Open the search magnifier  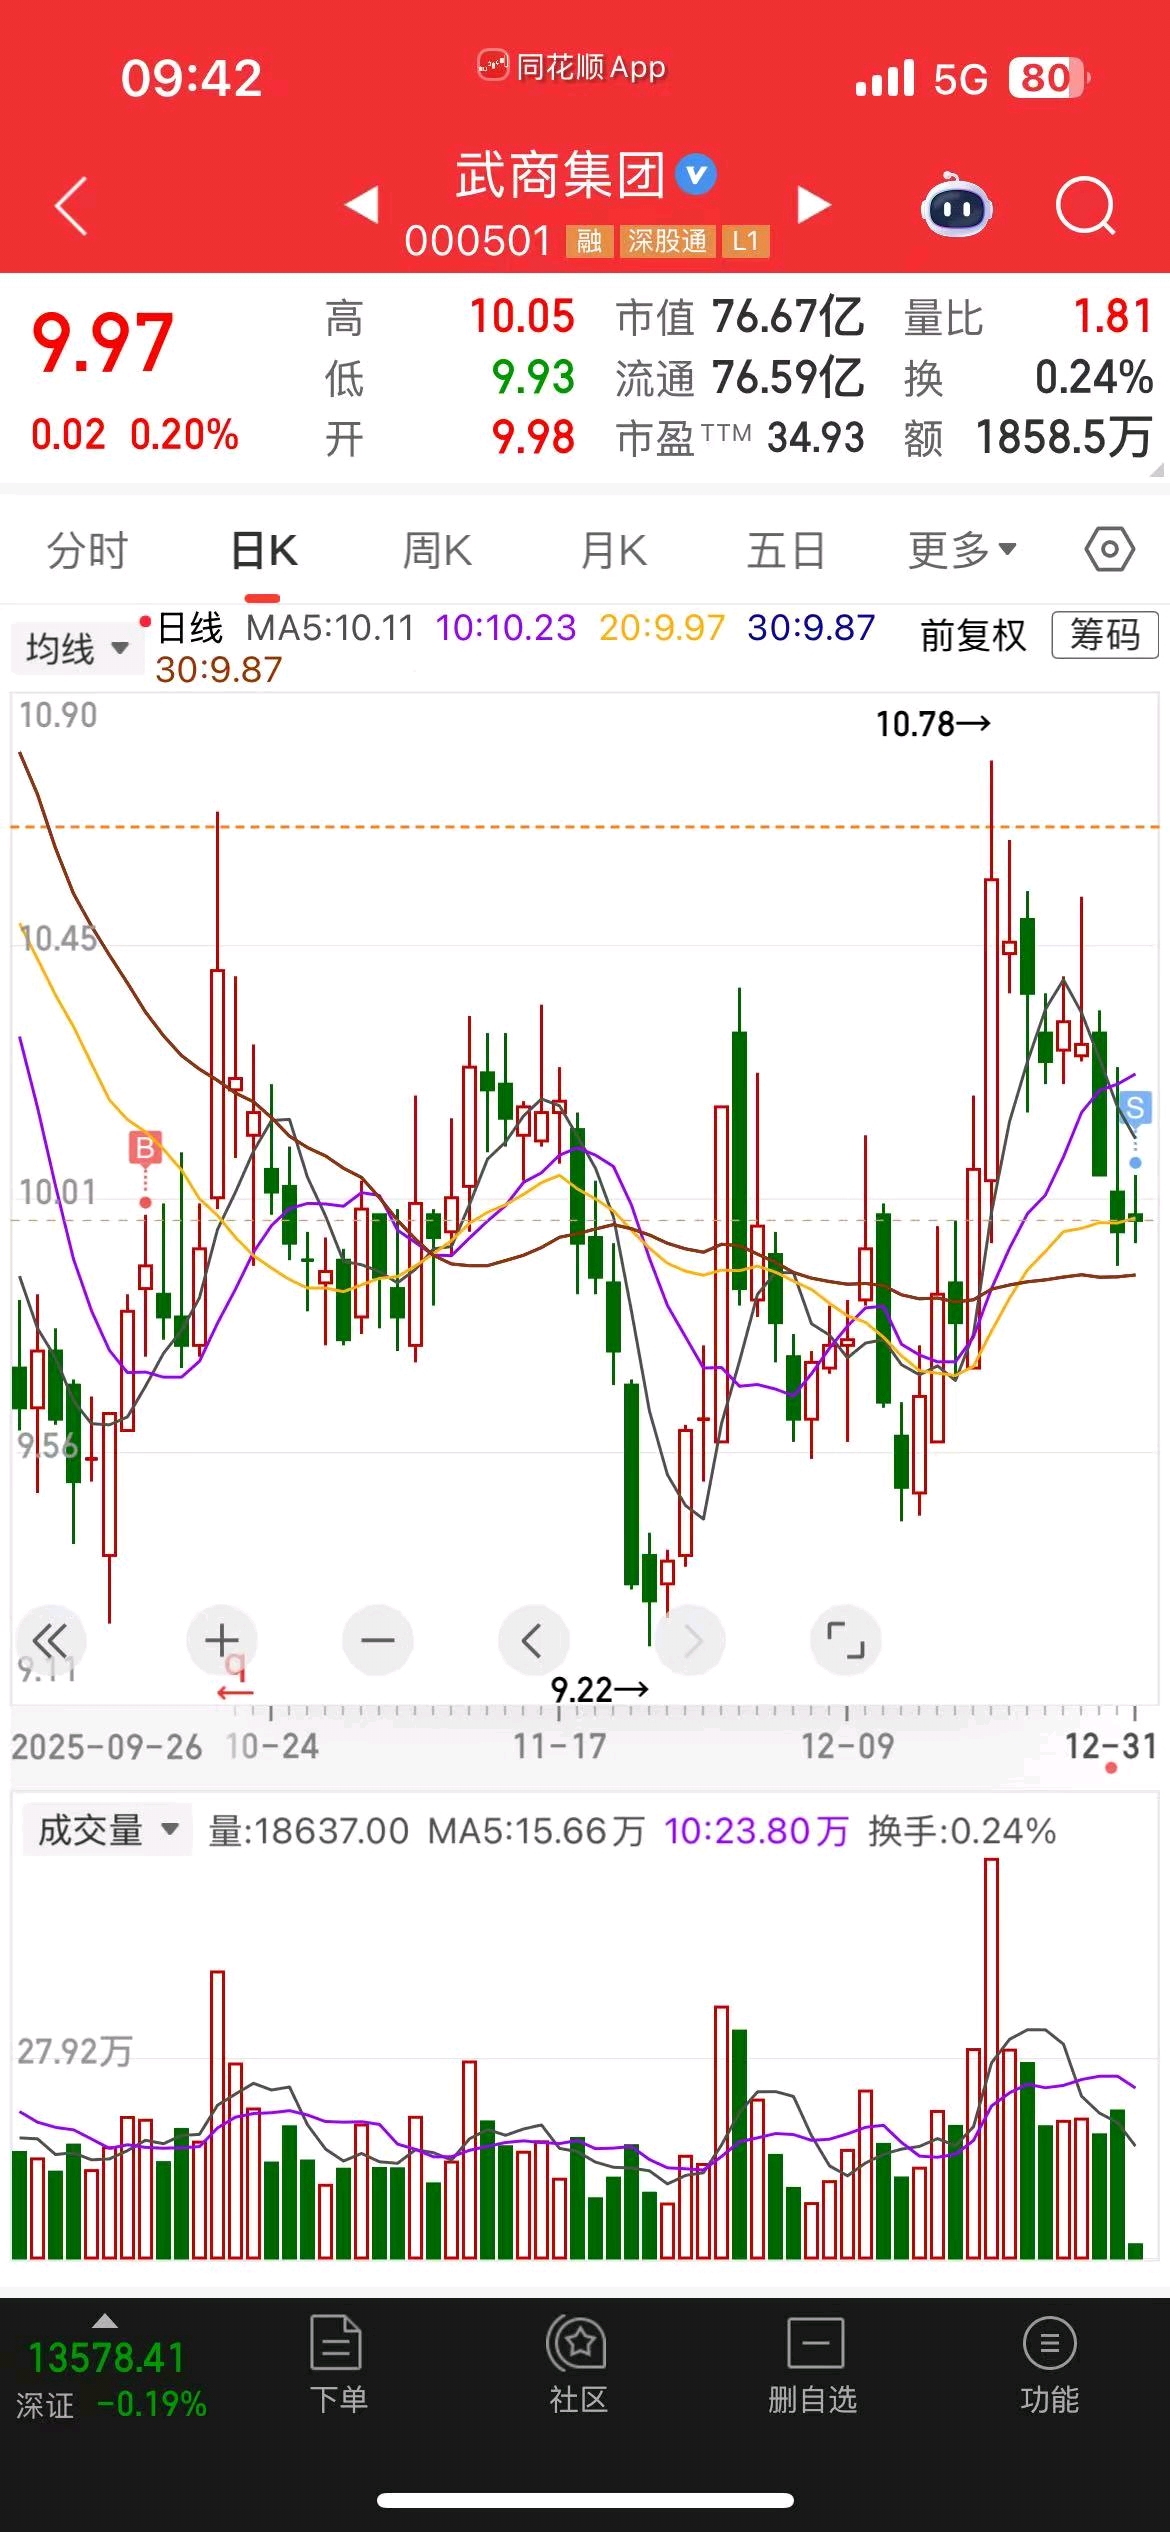(1085, 206)
